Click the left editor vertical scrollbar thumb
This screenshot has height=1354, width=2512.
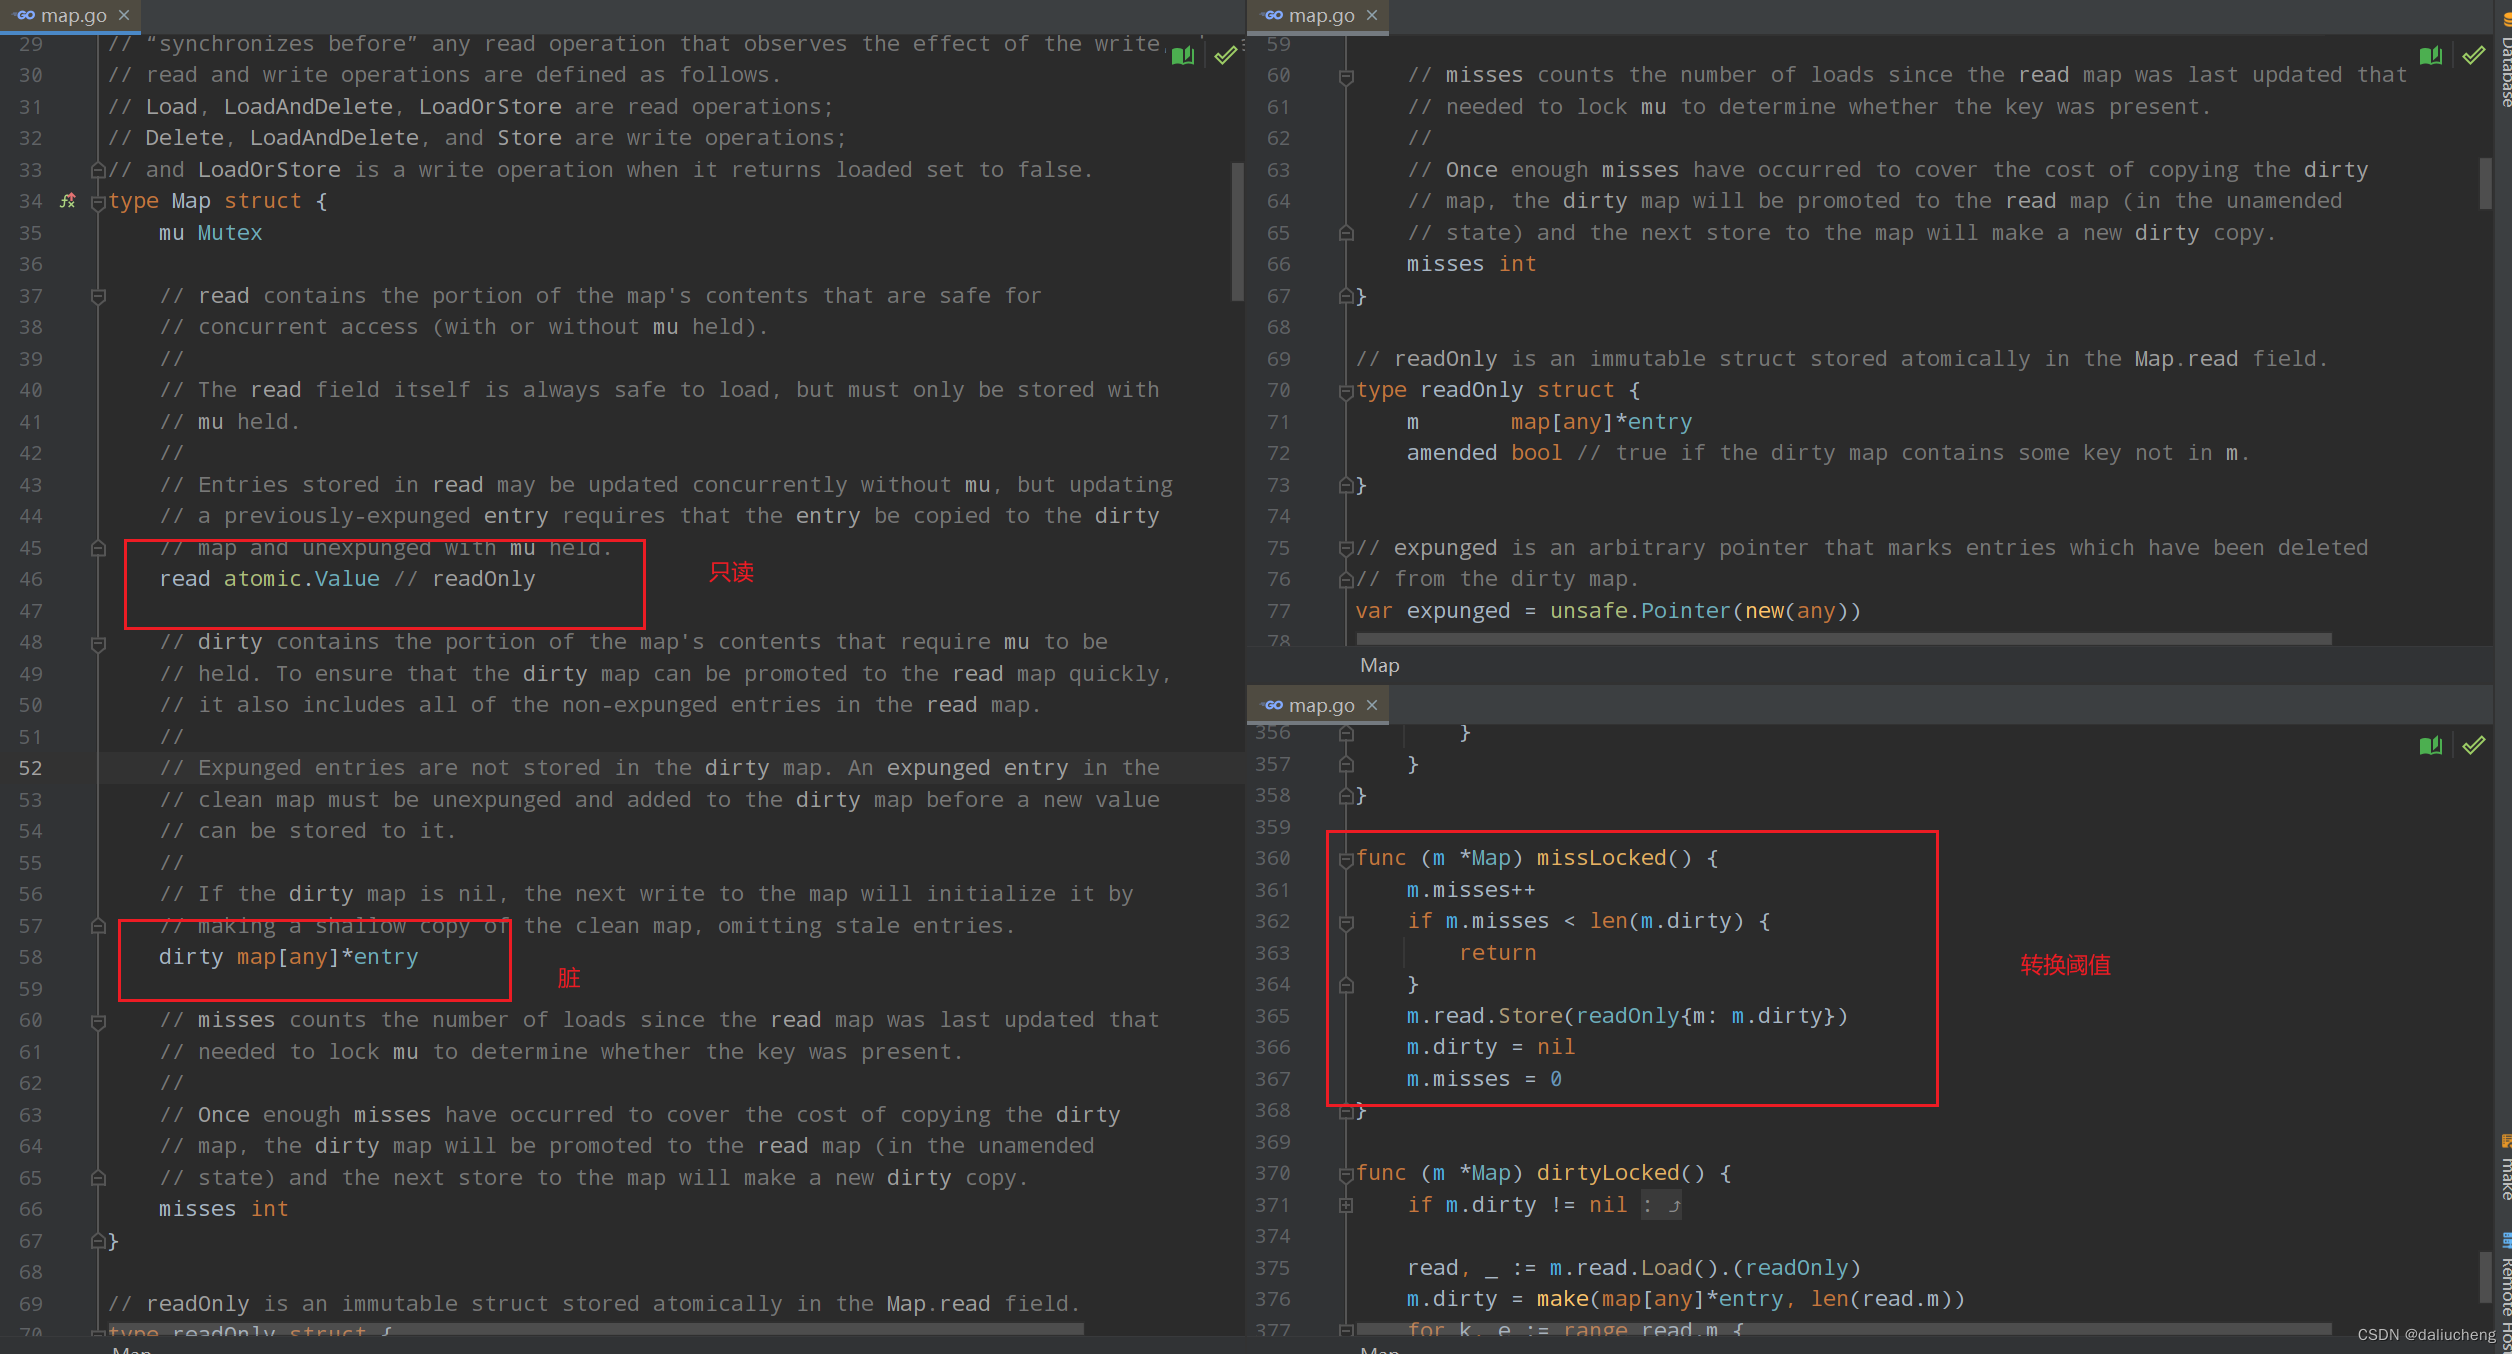pos(1237,230)
